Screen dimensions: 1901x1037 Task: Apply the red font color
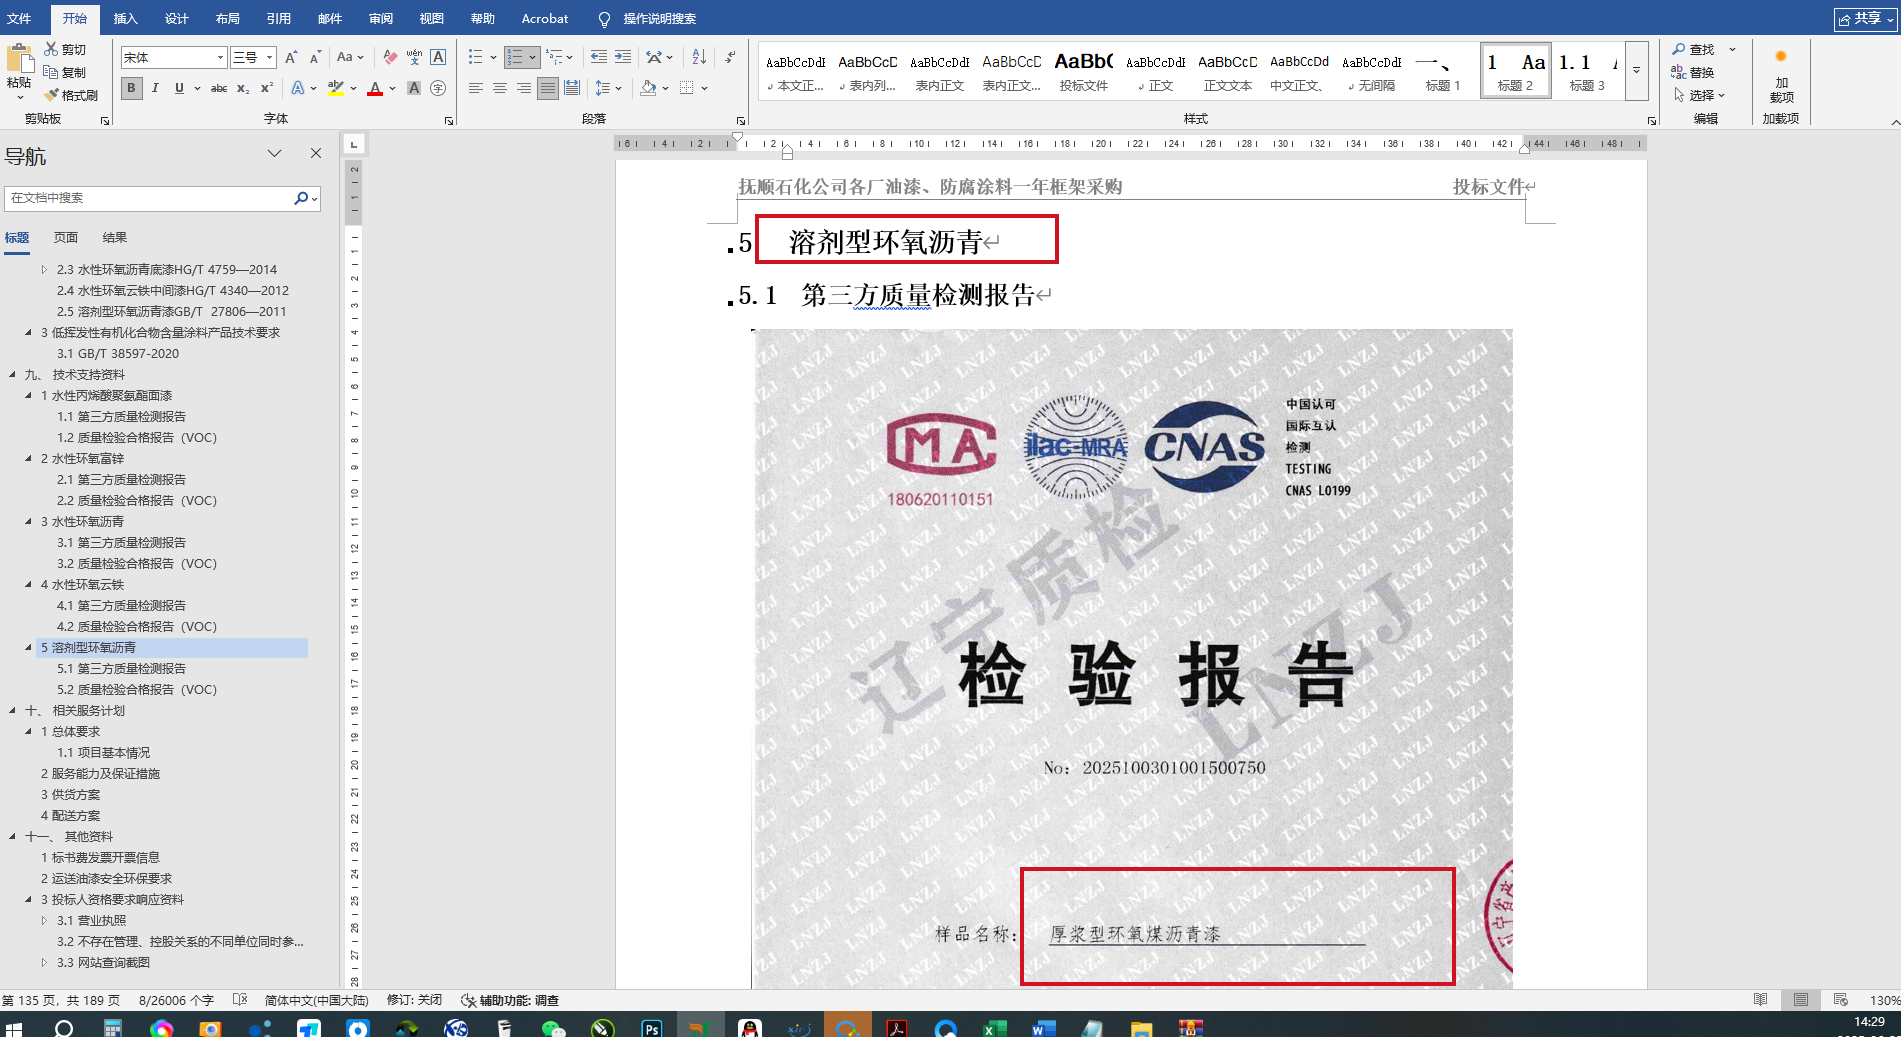375,88
